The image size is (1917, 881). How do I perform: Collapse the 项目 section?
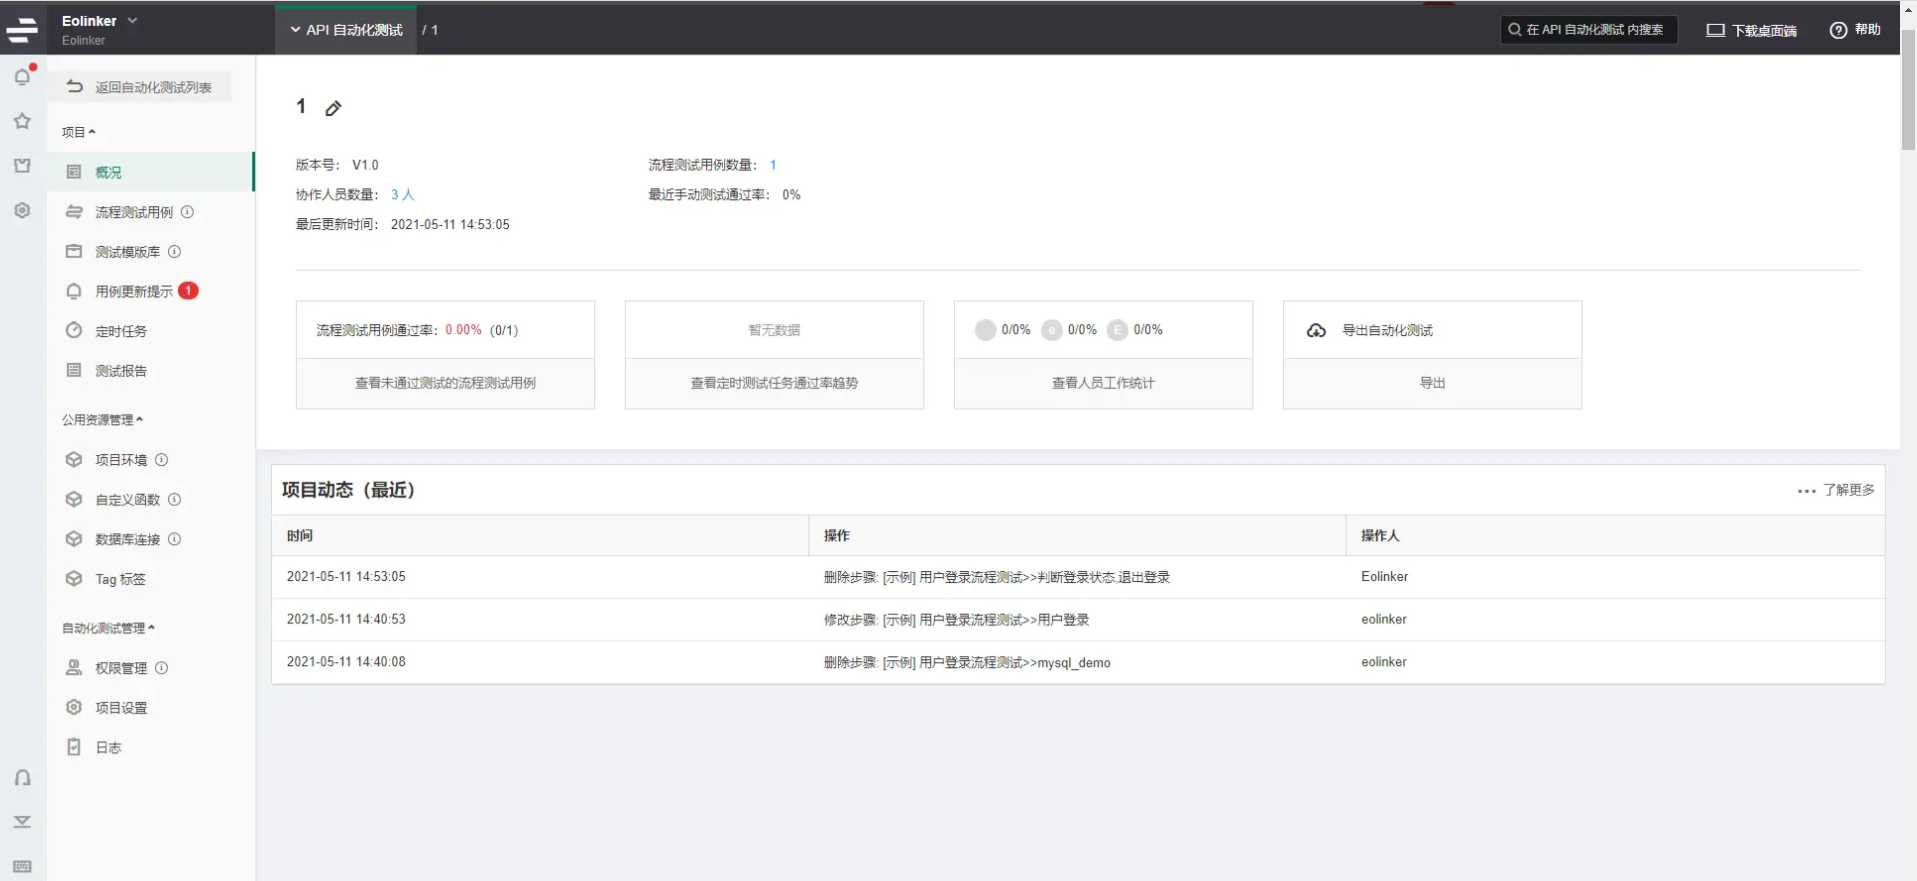(x=78, y=132)
